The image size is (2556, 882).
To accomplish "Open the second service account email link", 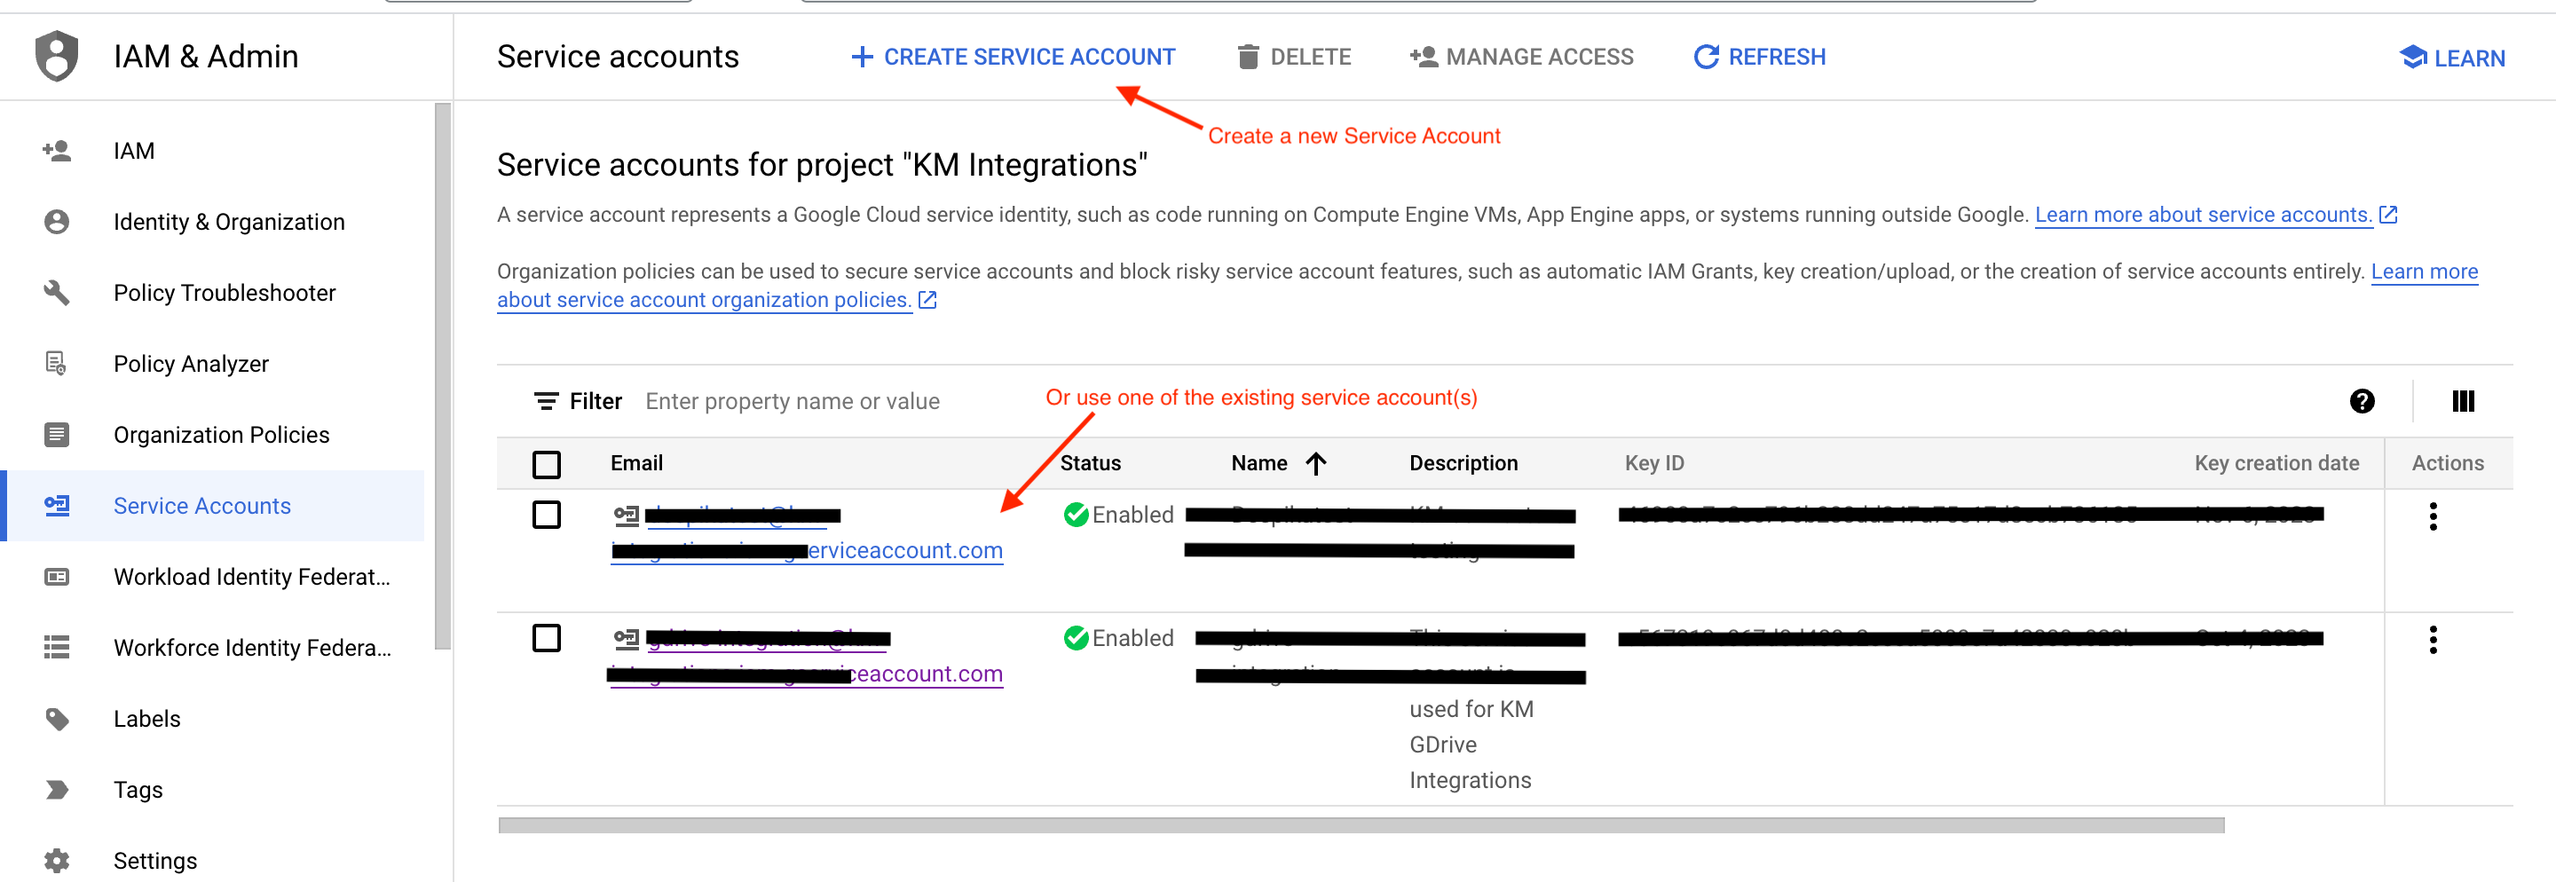I will (806, 656).
